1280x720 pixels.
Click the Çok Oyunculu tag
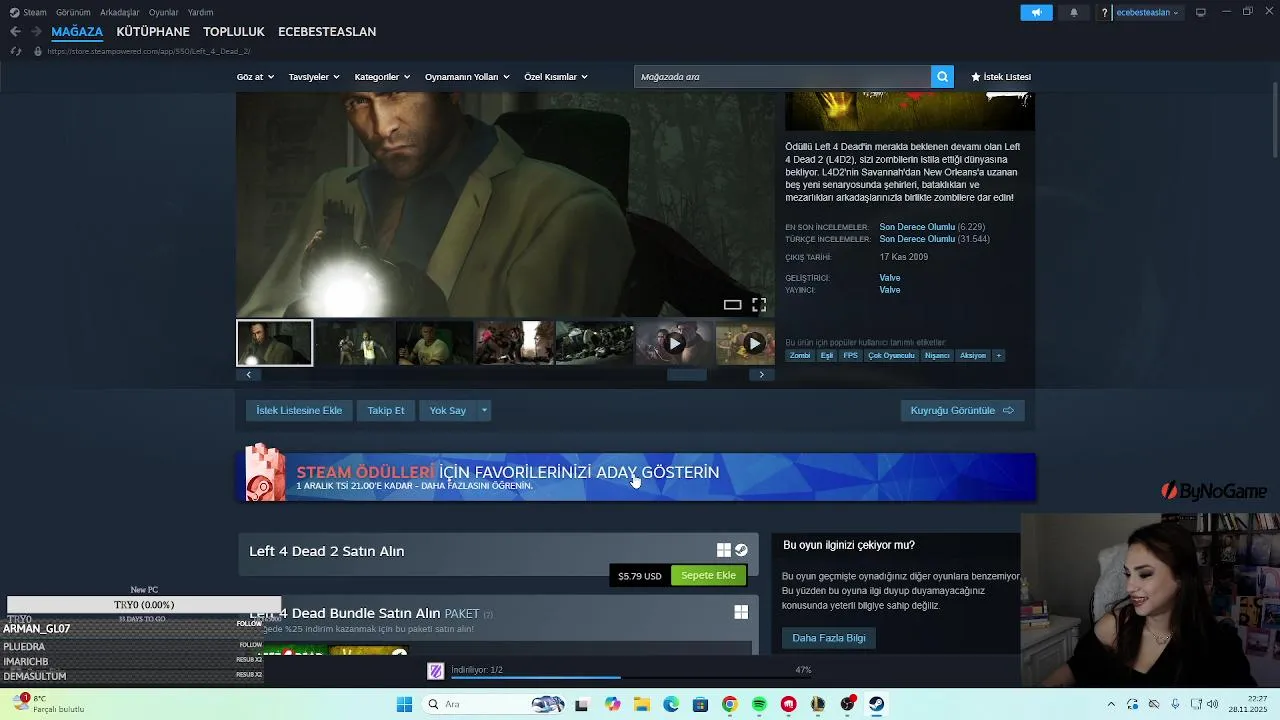tap(891, 355)
